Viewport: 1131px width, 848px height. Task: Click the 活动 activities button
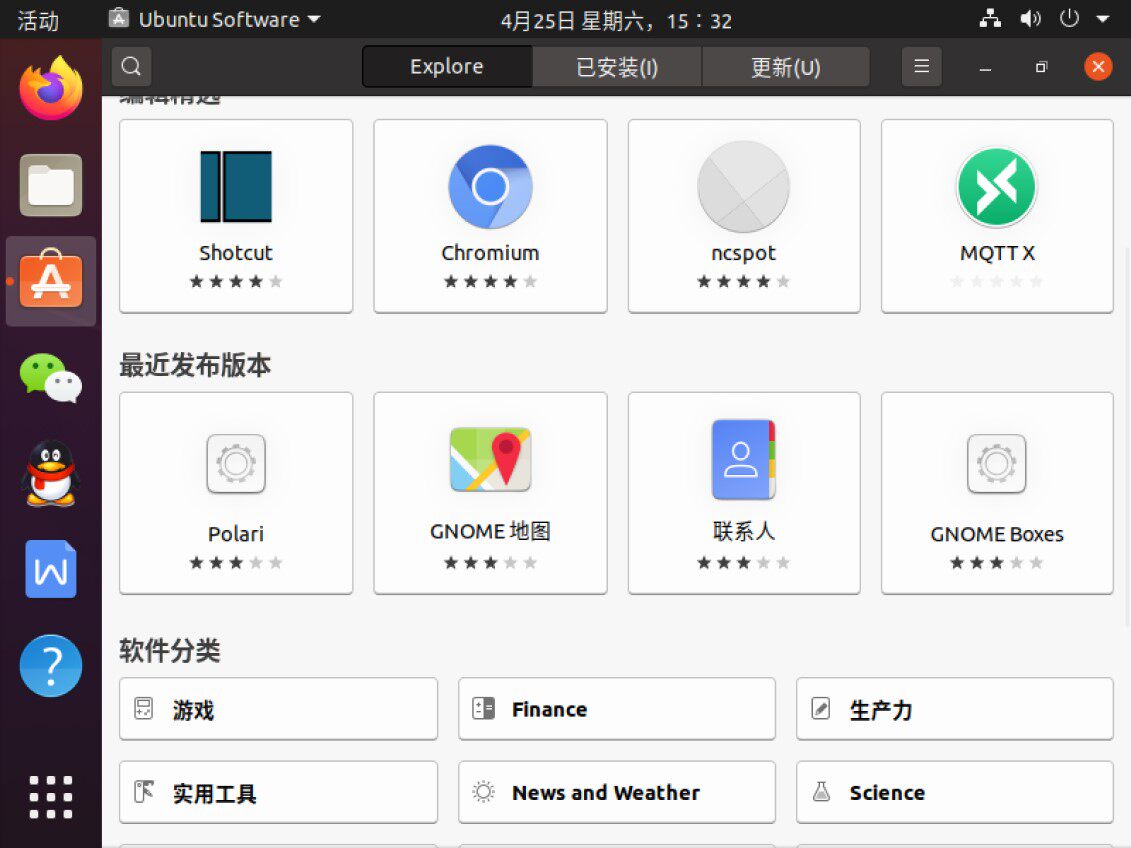tap(38, 20)
